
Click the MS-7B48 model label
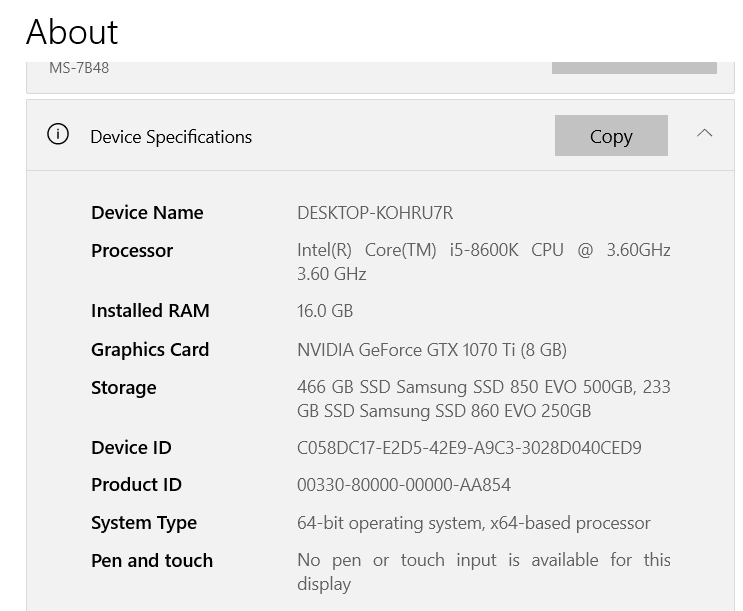(79, 68)
